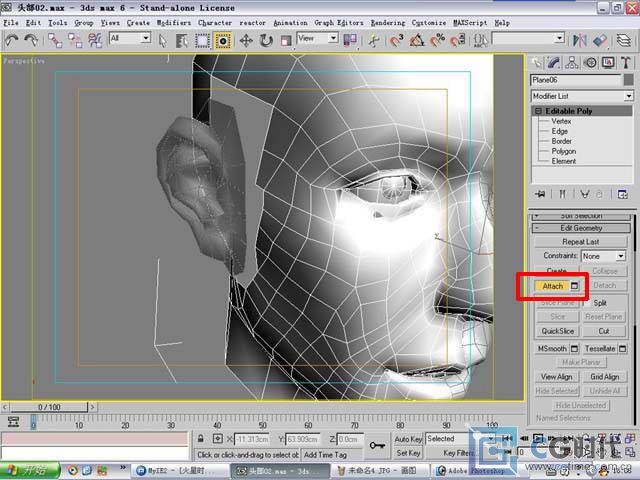Toggle the 3D Snaps magnet icon

pos(396,40)
